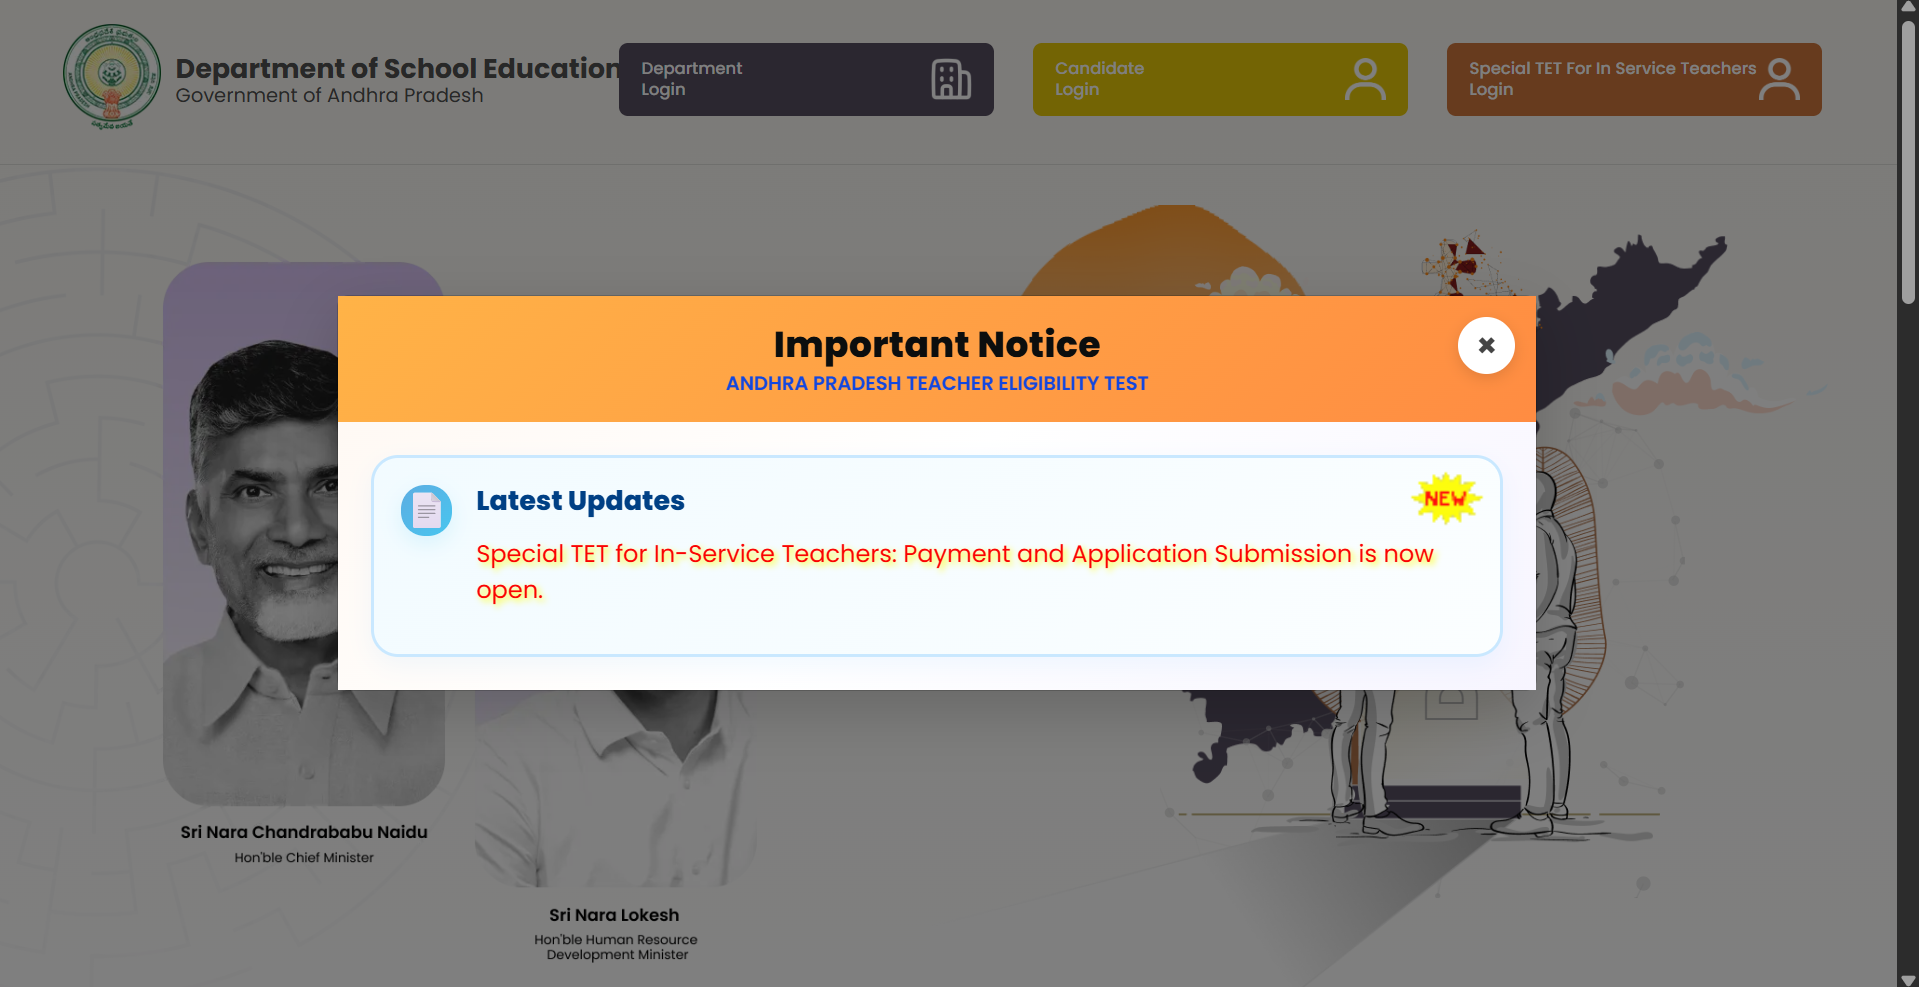Click Sri Nara Chandrababu Naidu name label

(304, 832)
